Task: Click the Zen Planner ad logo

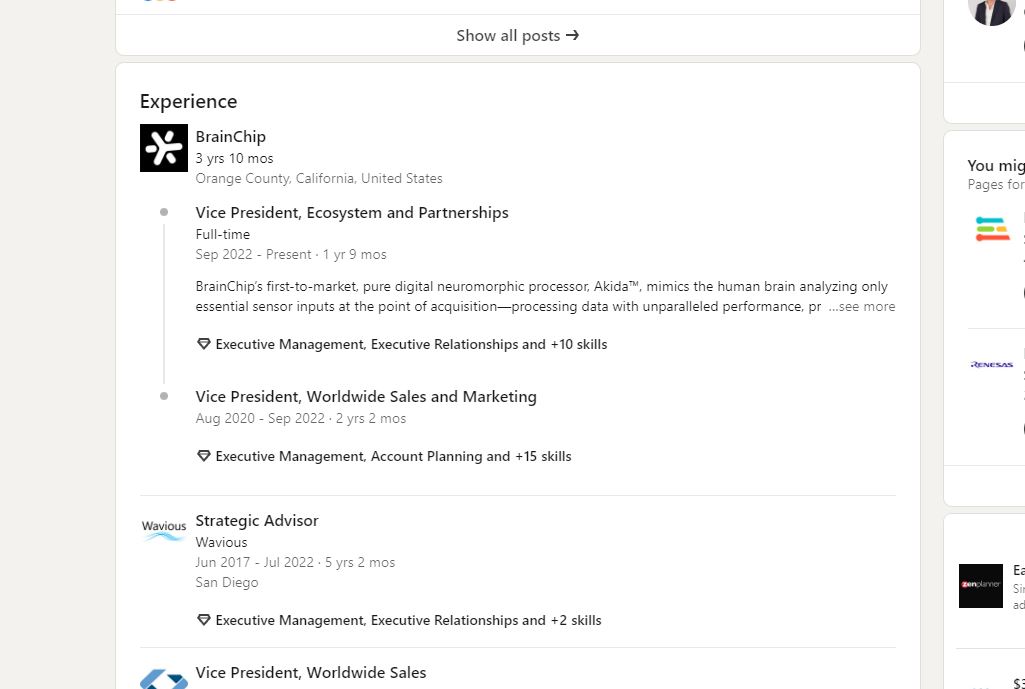Action: click(x=980, y=585)
